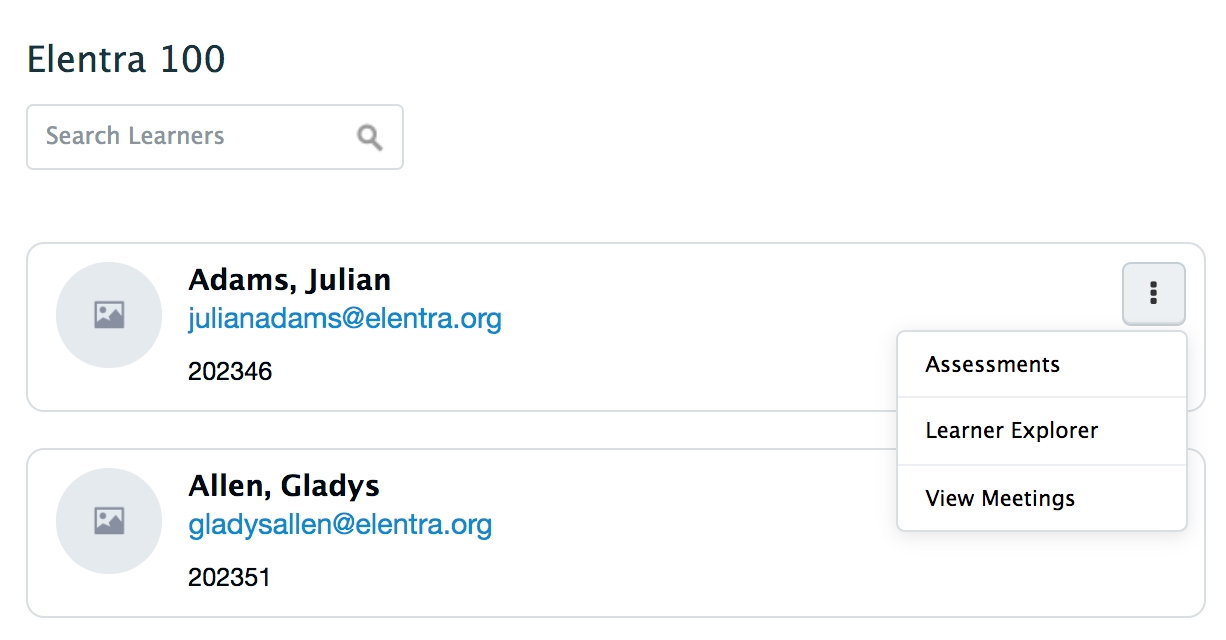Select Assessments from the dropdown menu
The image size is (1226, 640).
point(992,364)
